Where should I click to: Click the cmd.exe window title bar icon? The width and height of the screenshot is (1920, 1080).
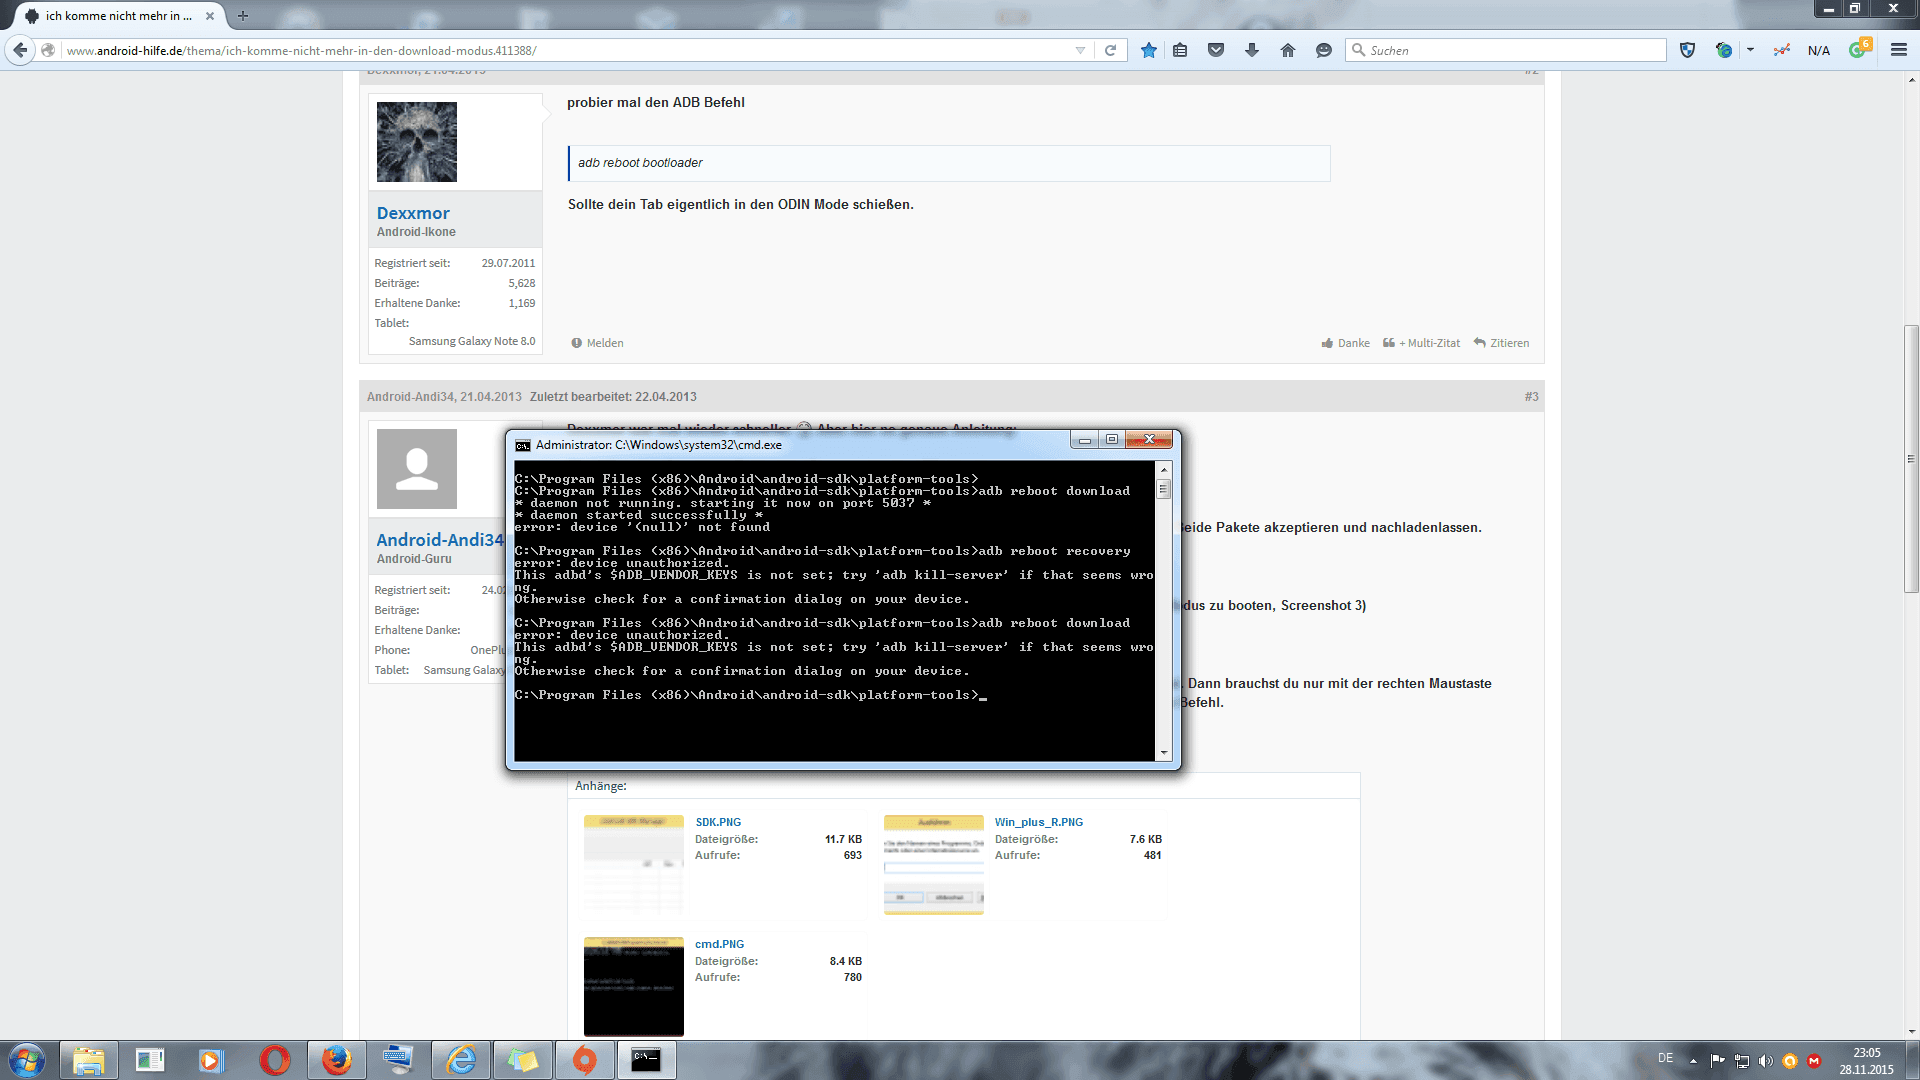522,445
